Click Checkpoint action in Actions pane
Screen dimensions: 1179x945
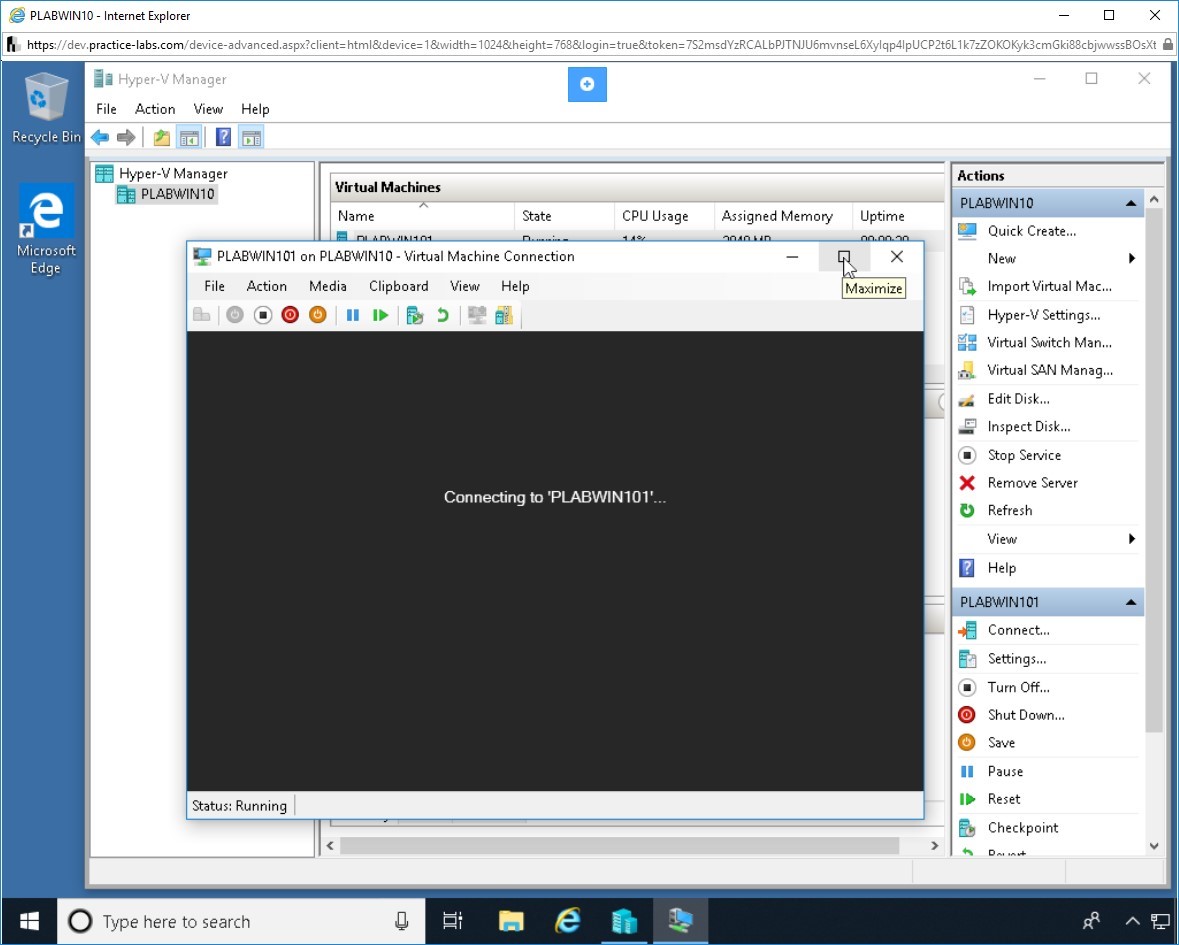(1023, 828)
